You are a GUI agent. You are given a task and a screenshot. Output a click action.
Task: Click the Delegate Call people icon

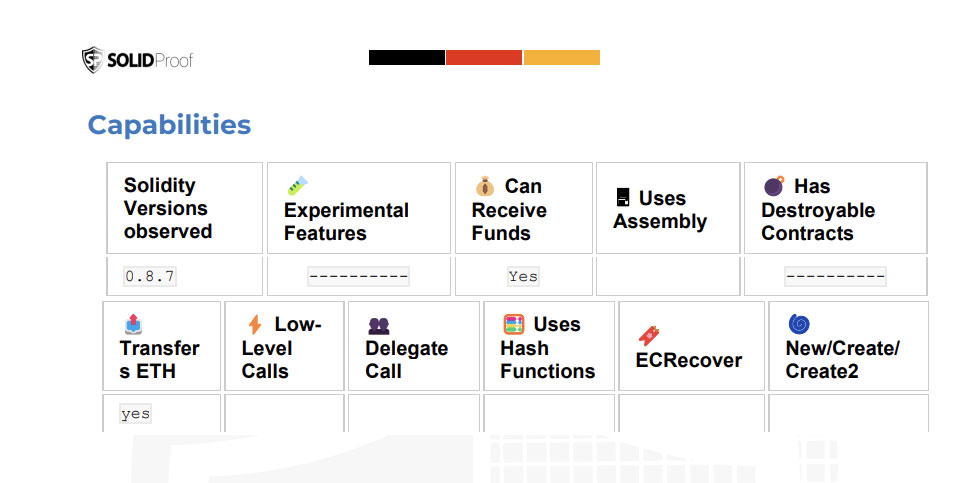coord(378,326)
